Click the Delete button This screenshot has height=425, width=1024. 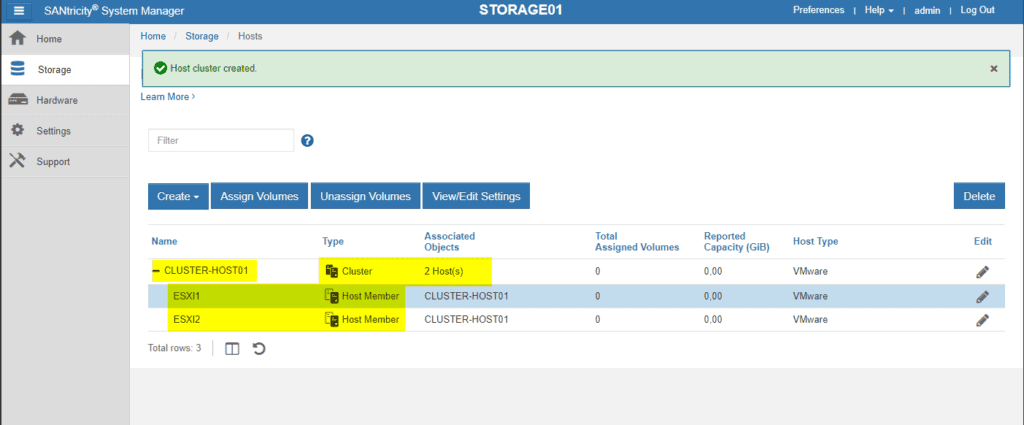[979, 197]
